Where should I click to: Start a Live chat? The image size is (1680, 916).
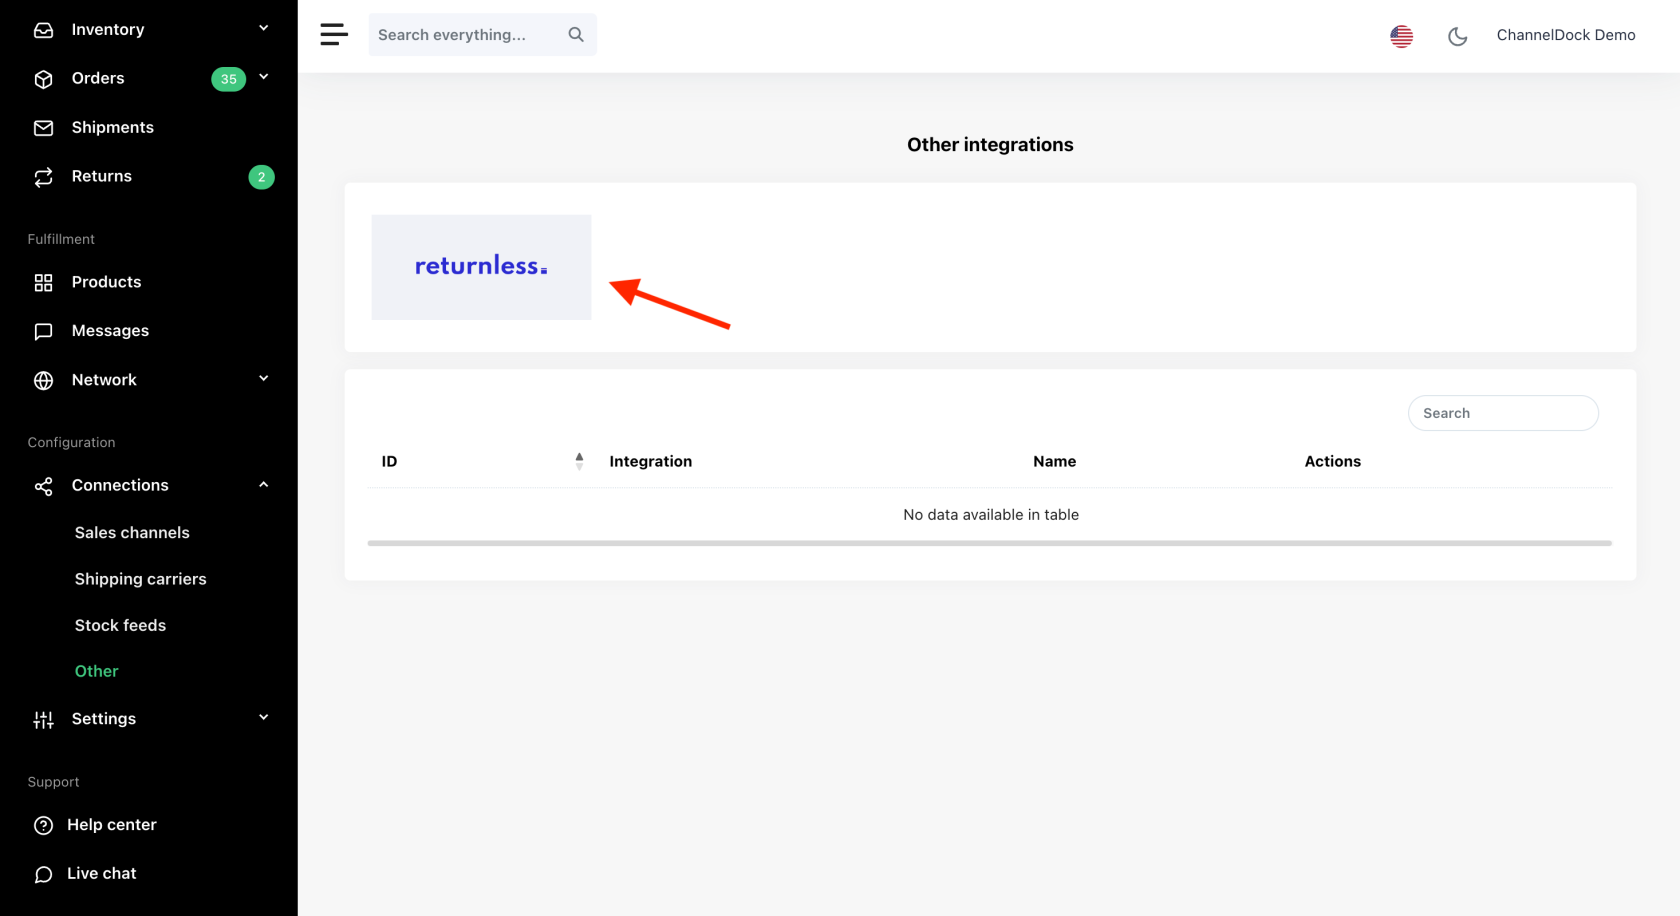102,874
